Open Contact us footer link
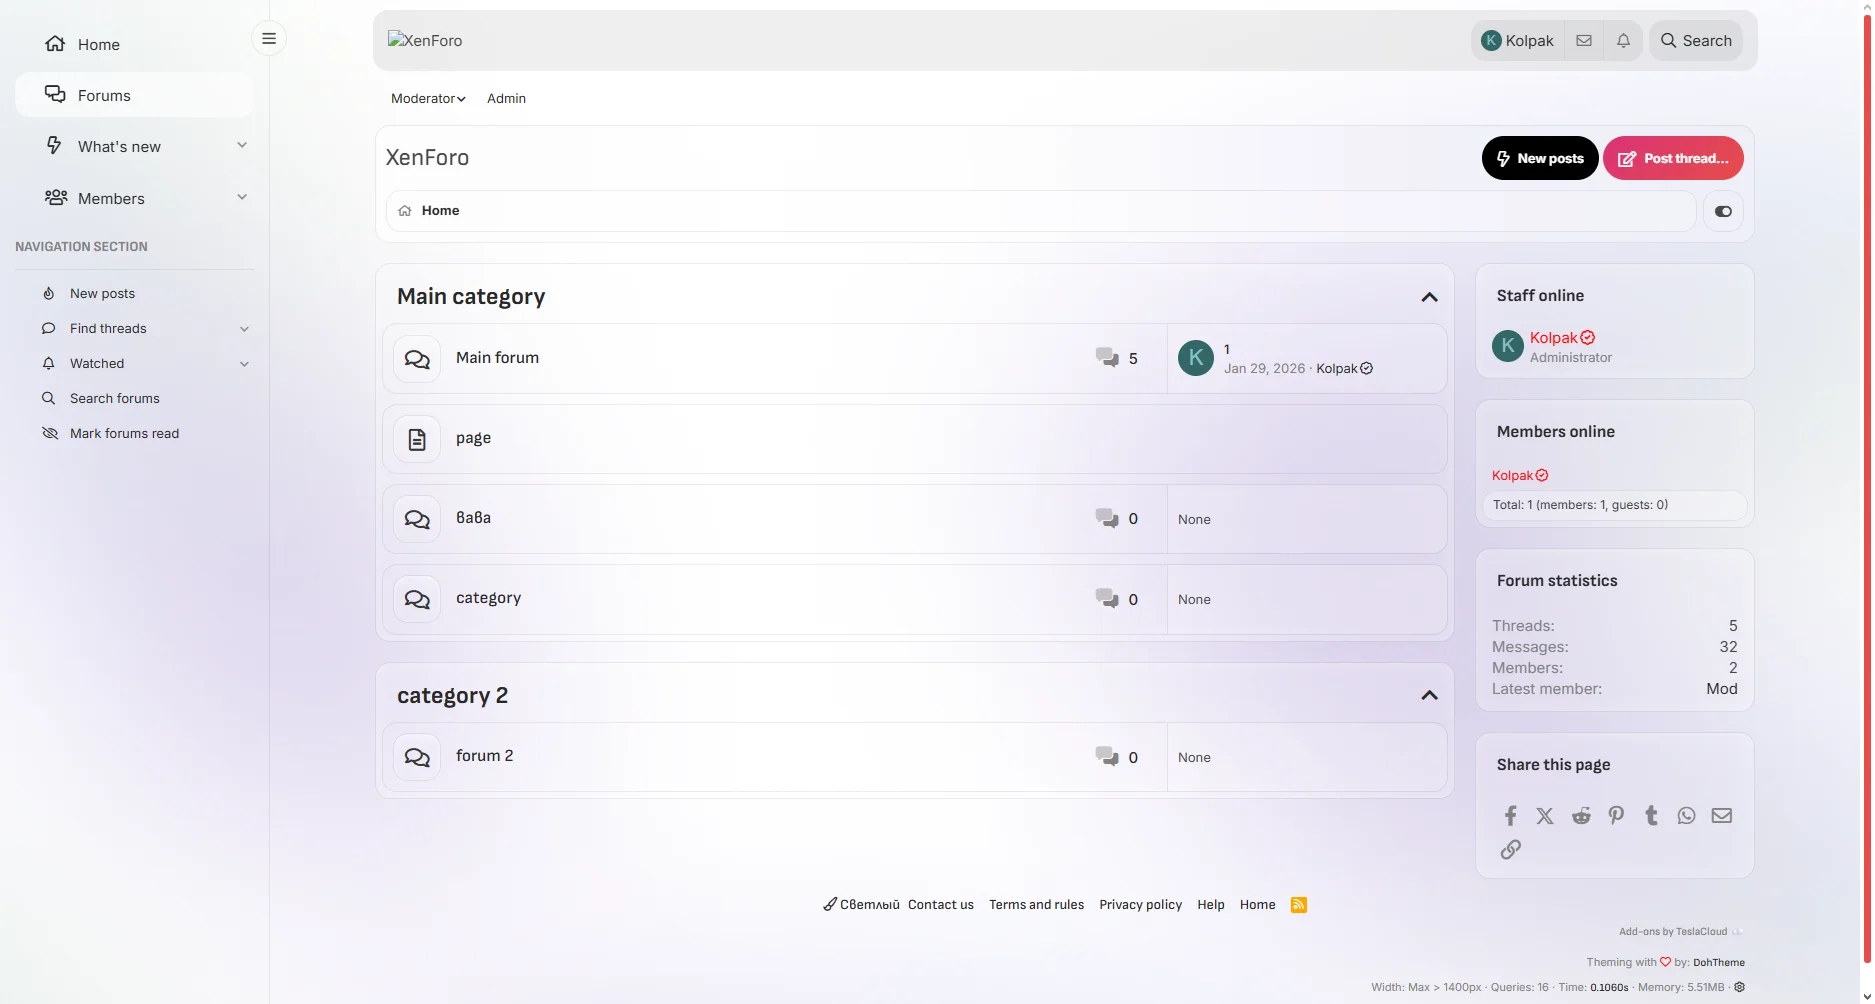This screenshot has width=1875, height=1004. [941, 905]
